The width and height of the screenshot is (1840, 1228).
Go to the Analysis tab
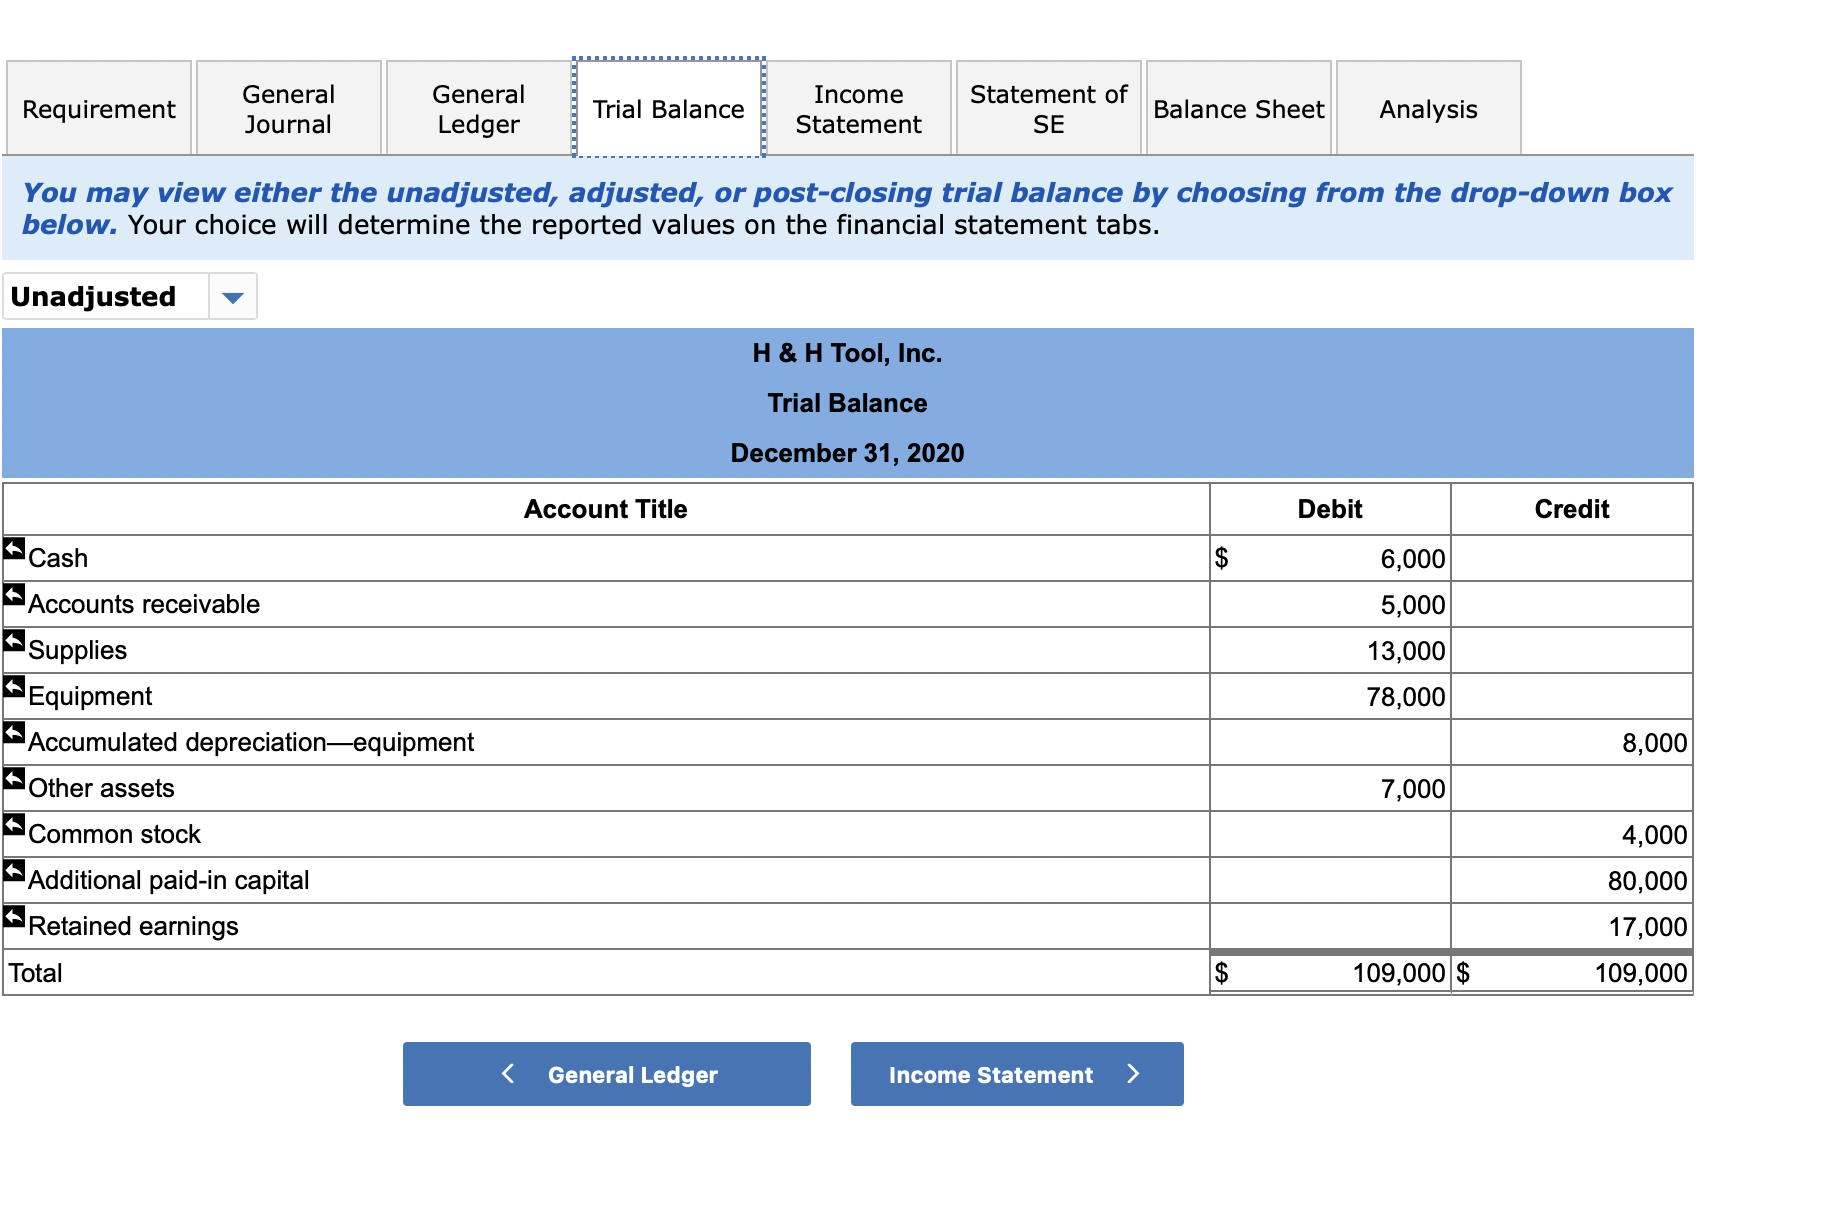click(1427, 107)
